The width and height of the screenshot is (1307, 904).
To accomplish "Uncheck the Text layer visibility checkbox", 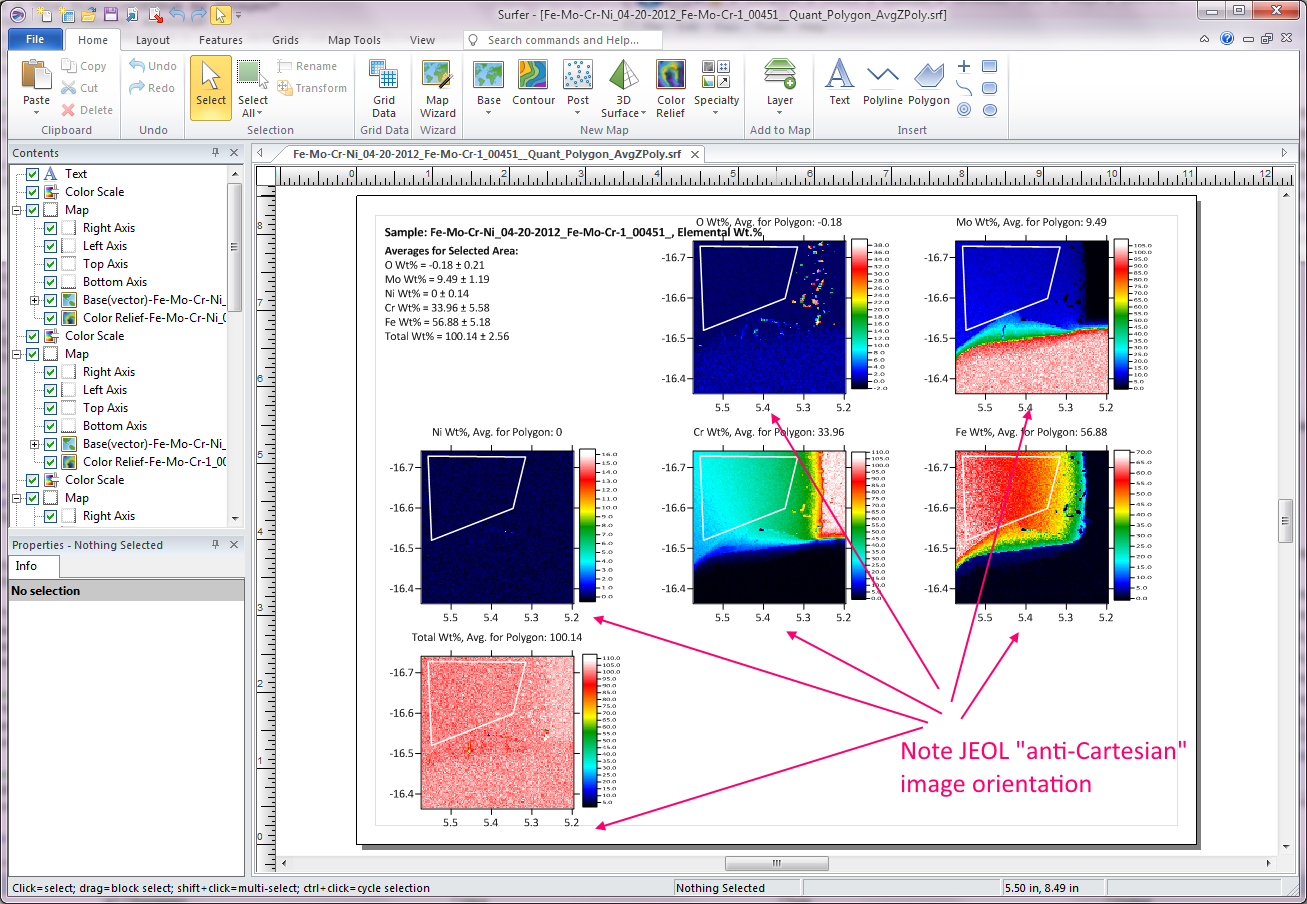I will [33, 174].
